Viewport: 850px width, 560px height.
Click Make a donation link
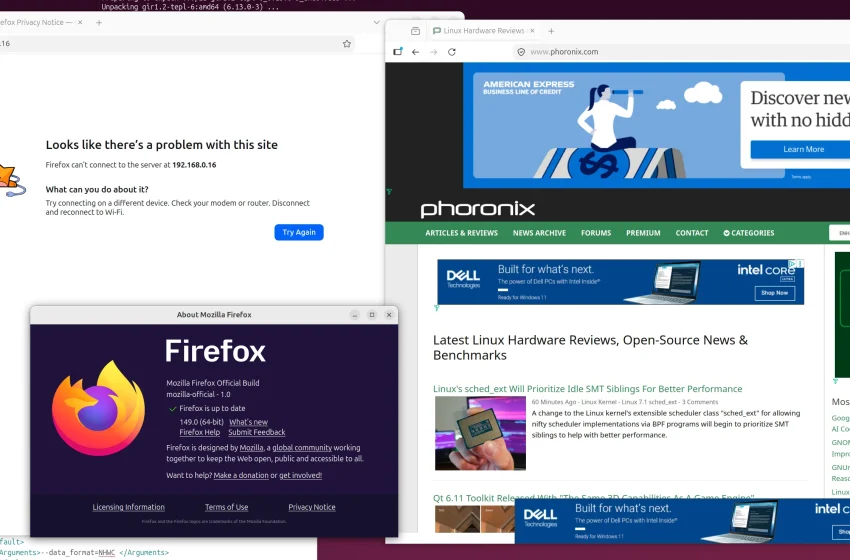(x=241, y=475)
